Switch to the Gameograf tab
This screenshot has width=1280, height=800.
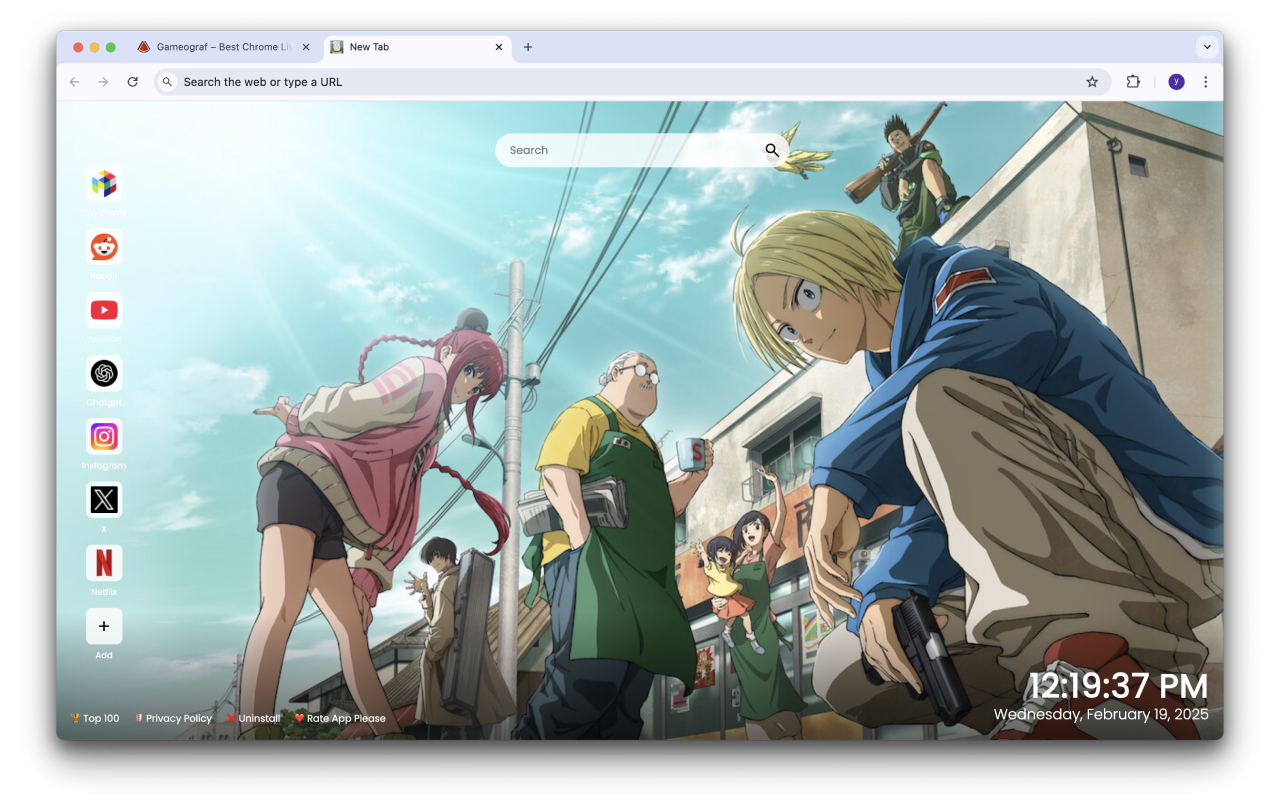point(222,46)
